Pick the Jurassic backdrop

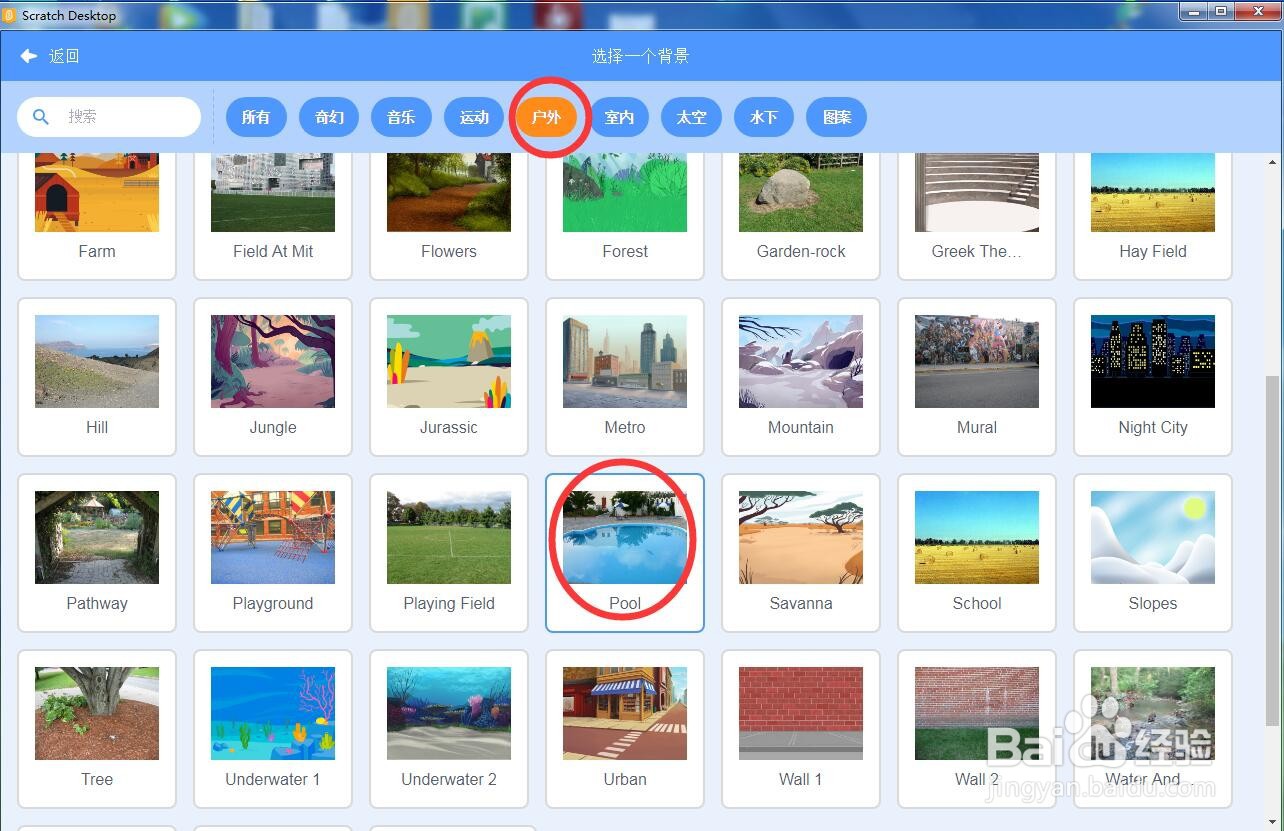click(x=449, y=377)
